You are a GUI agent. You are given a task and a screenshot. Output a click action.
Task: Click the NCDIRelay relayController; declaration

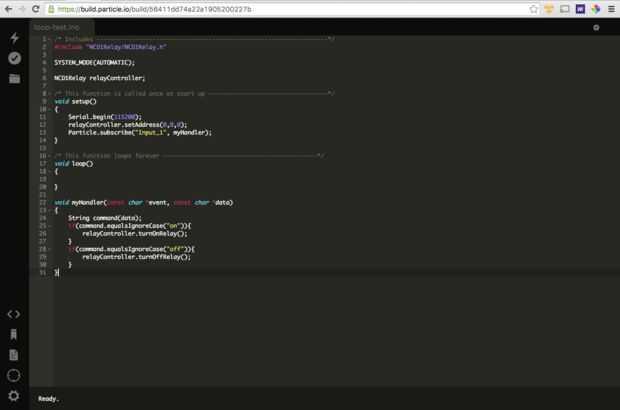coord(100,78)
